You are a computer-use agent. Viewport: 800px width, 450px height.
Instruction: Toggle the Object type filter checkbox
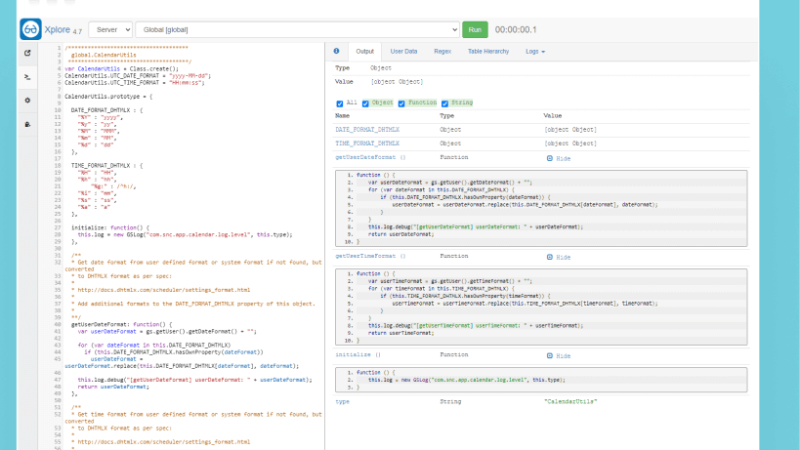coord(365,103)
